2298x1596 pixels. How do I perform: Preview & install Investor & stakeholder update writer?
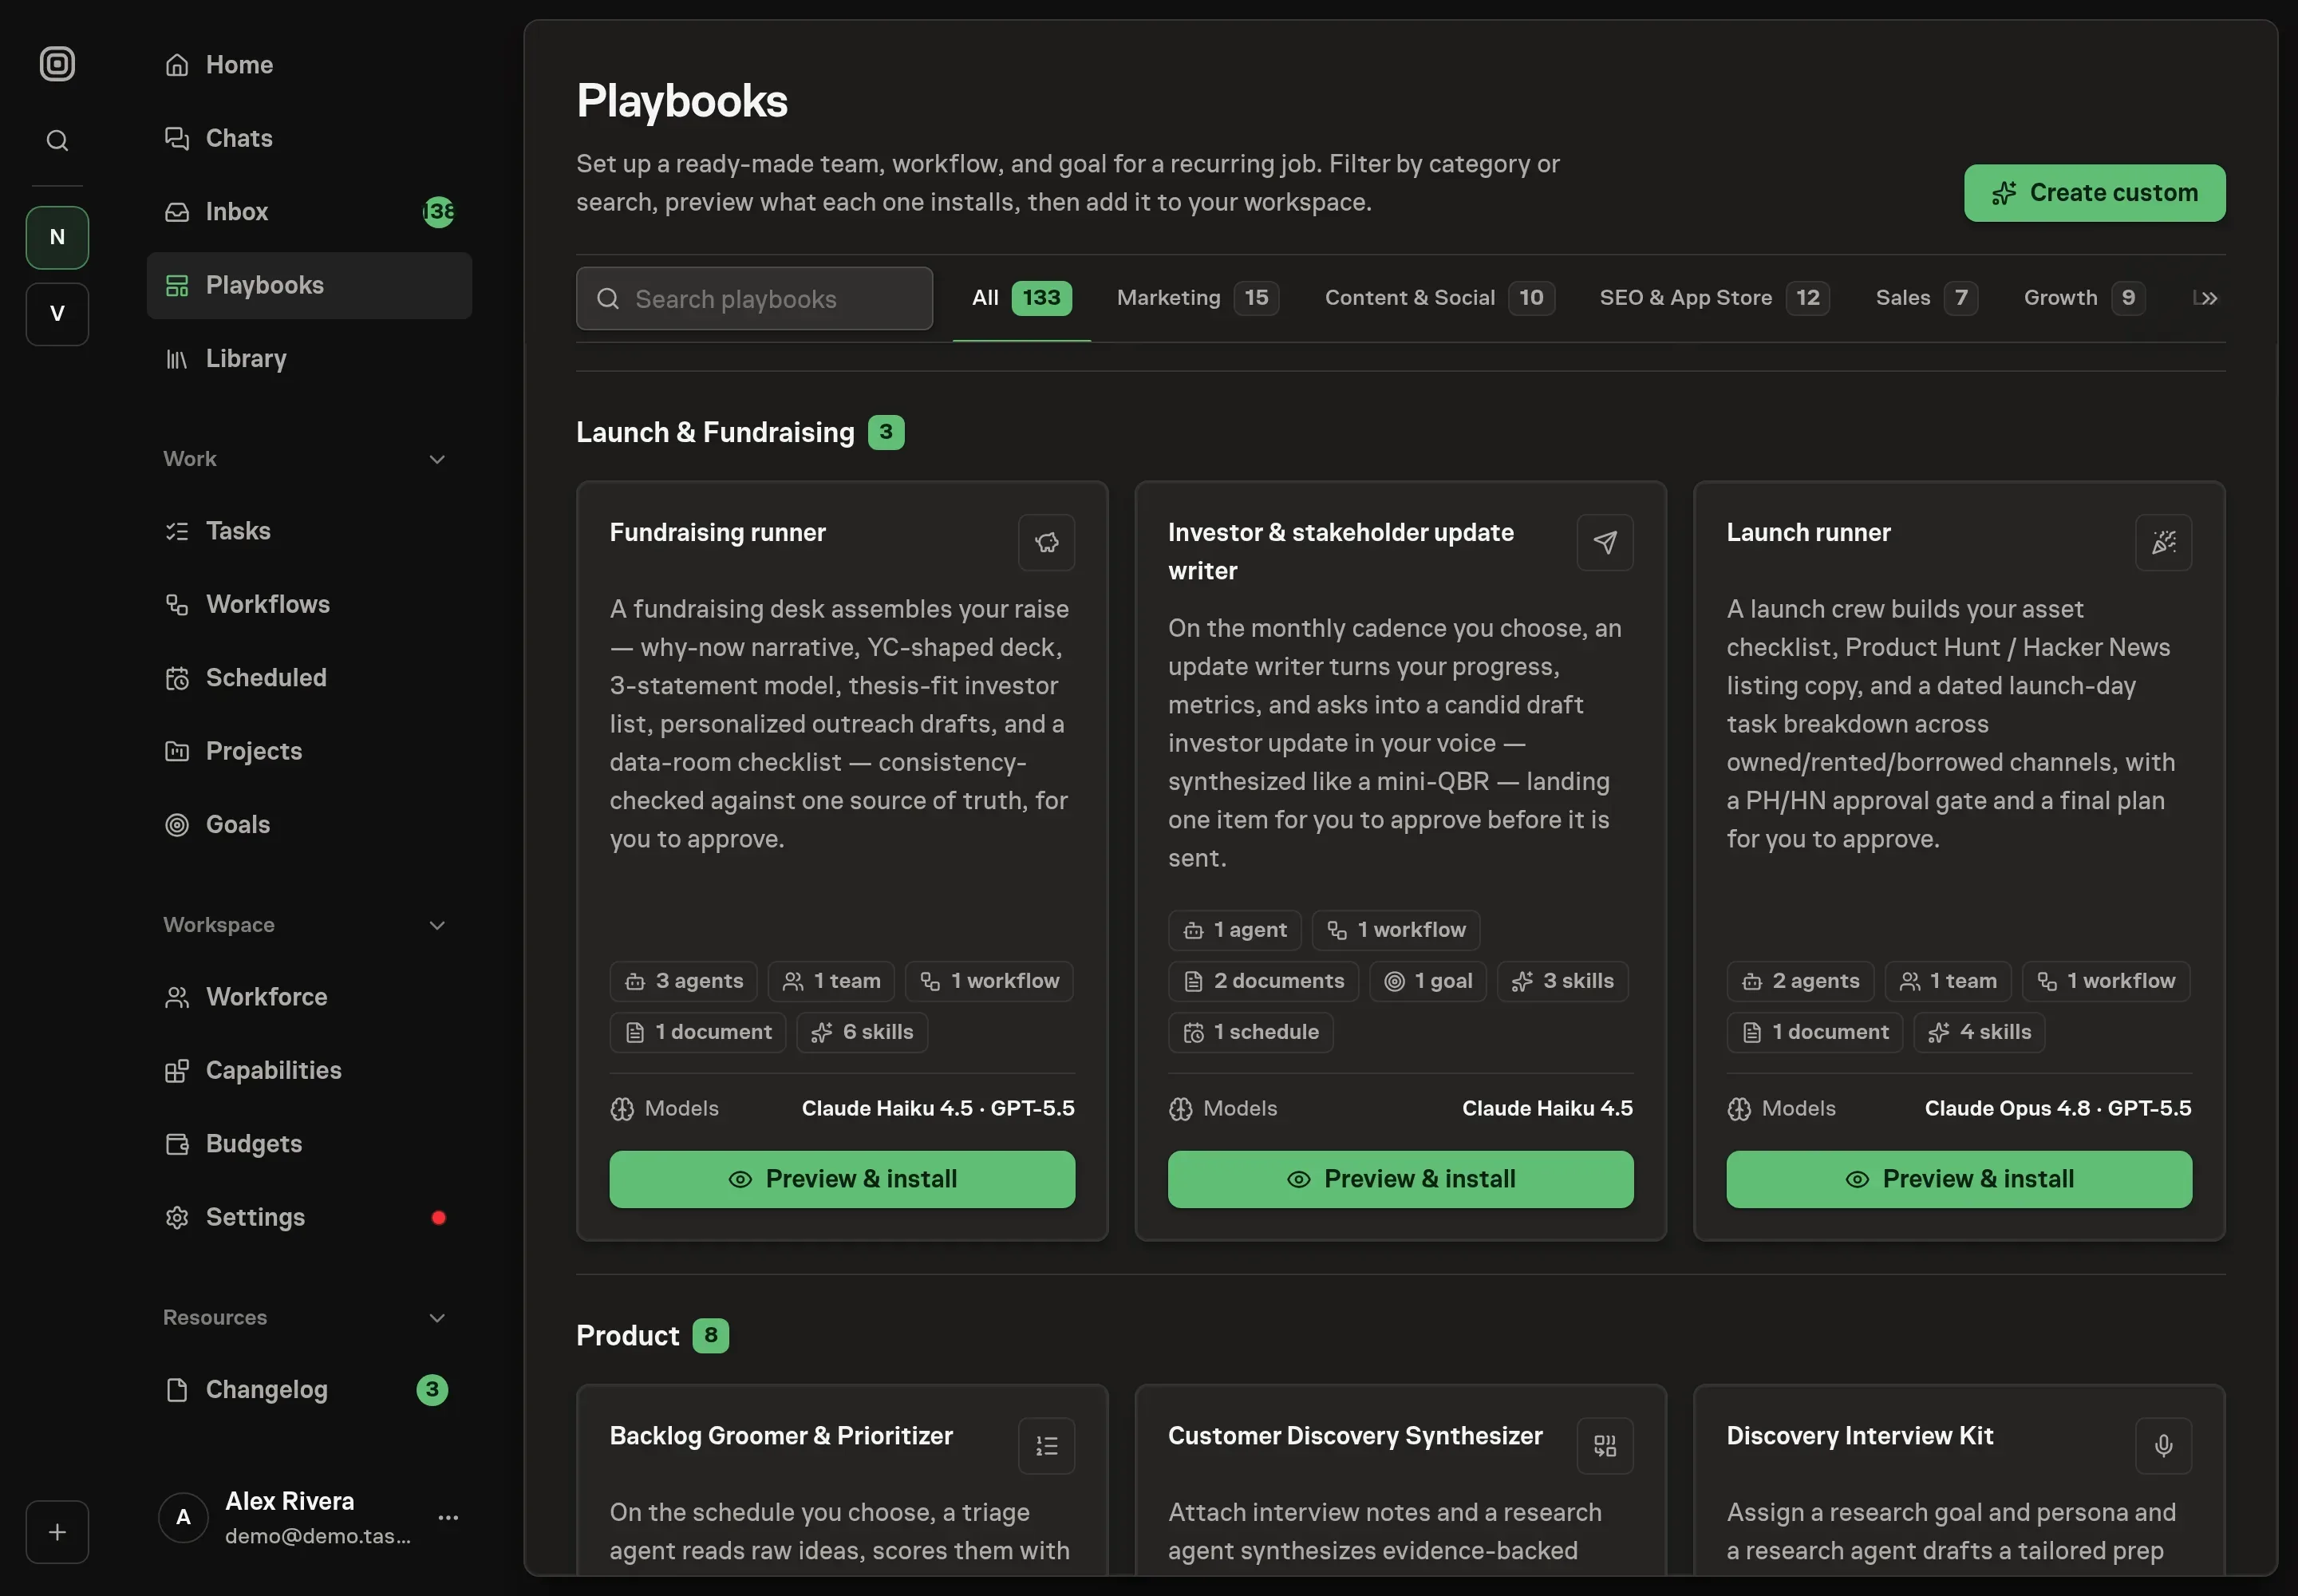(1400, 1180)
